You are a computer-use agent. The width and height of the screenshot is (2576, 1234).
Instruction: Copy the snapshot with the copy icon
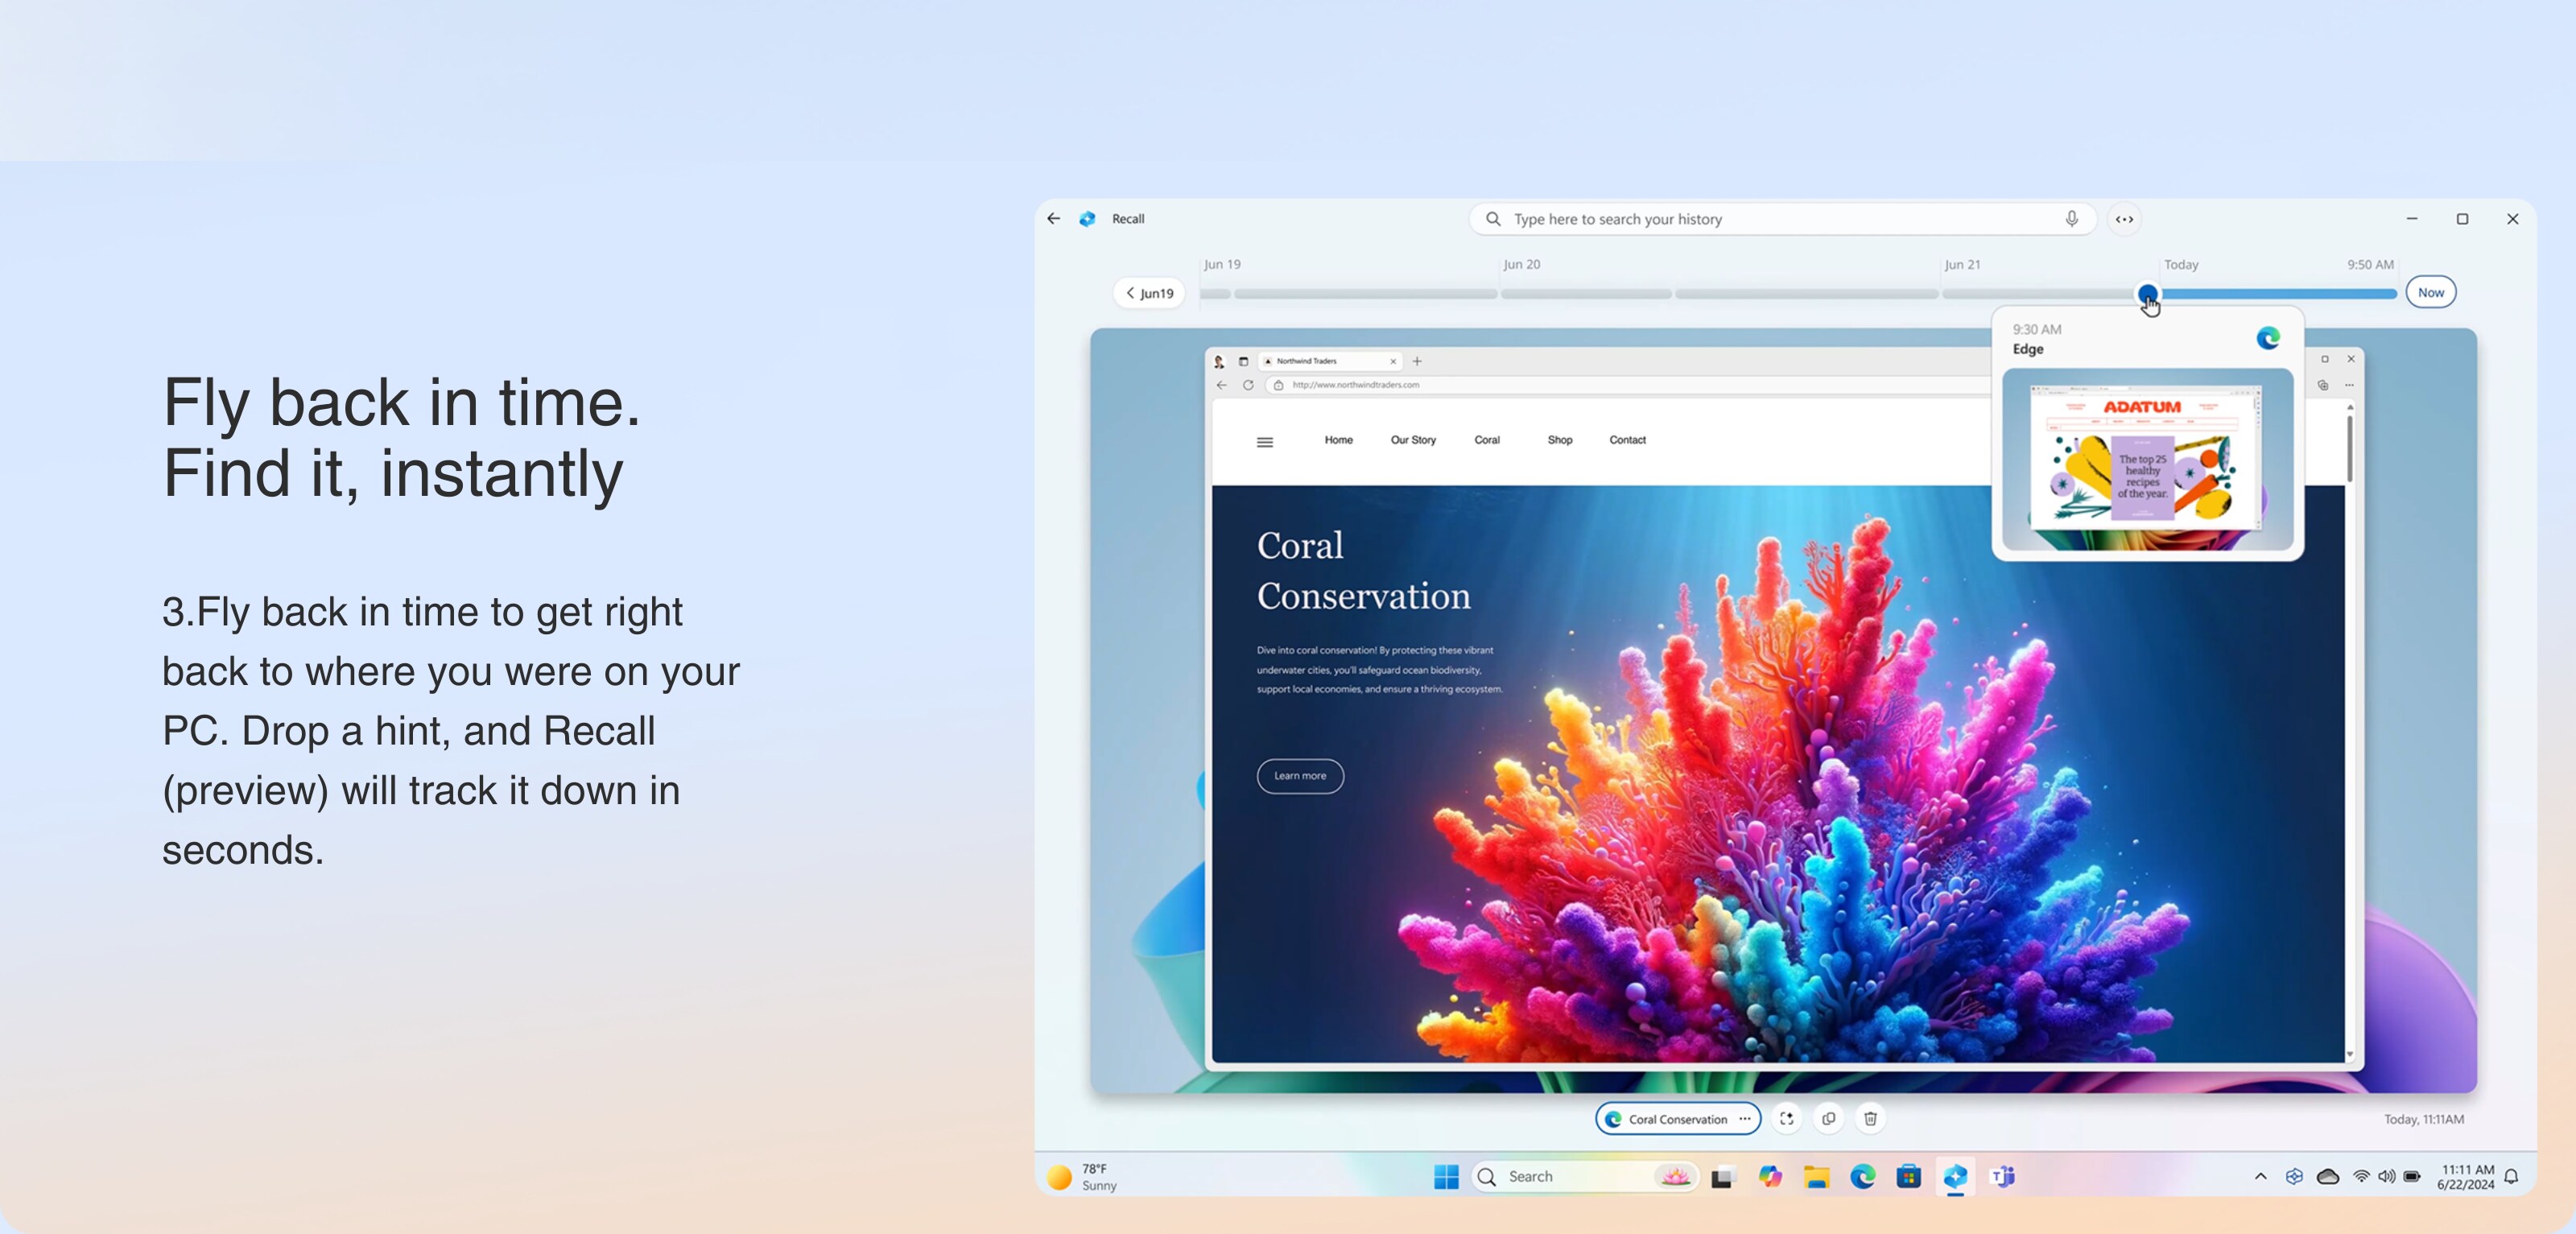(x=1828, y=1119)
